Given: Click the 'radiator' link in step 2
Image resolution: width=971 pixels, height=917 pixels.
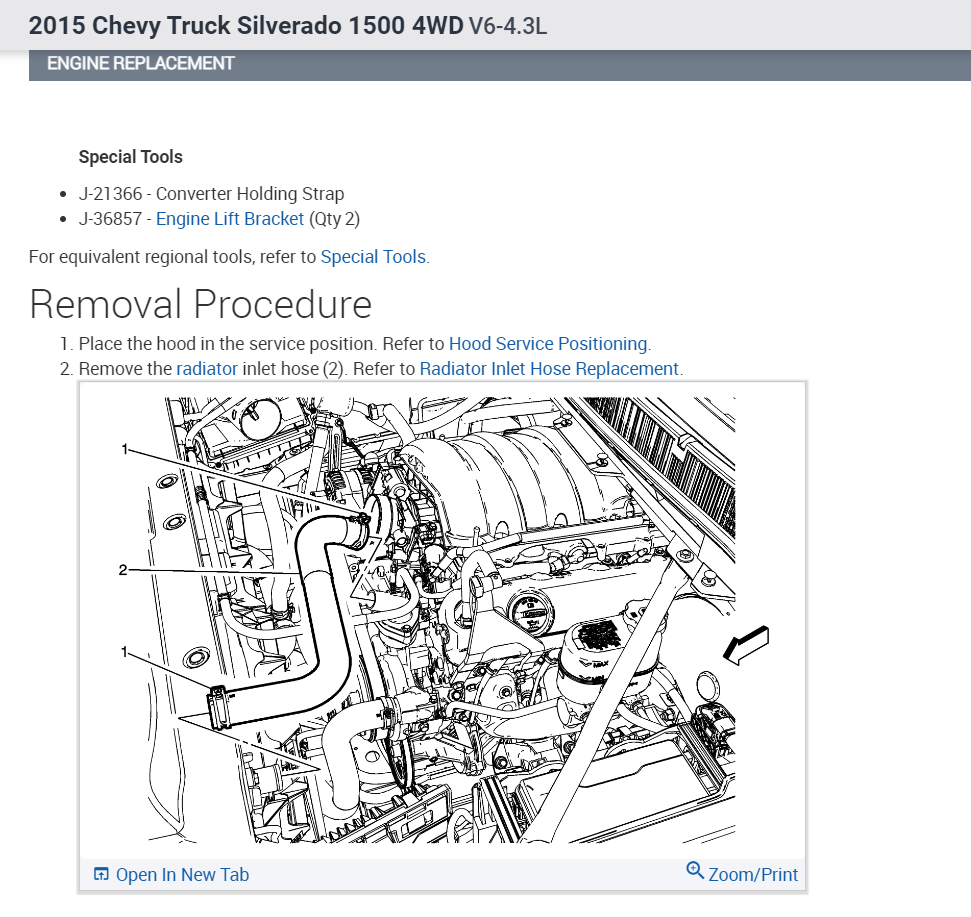Looking at the screenshot, I should click(207, 369).
